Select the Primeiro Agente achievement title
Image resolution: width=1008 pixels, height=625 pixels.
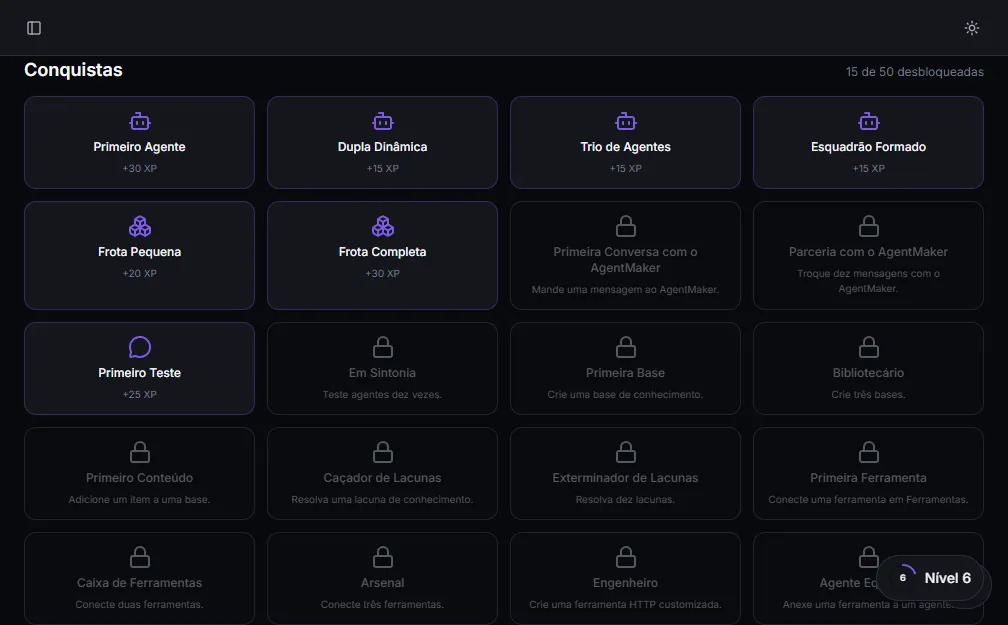(140, 147)
